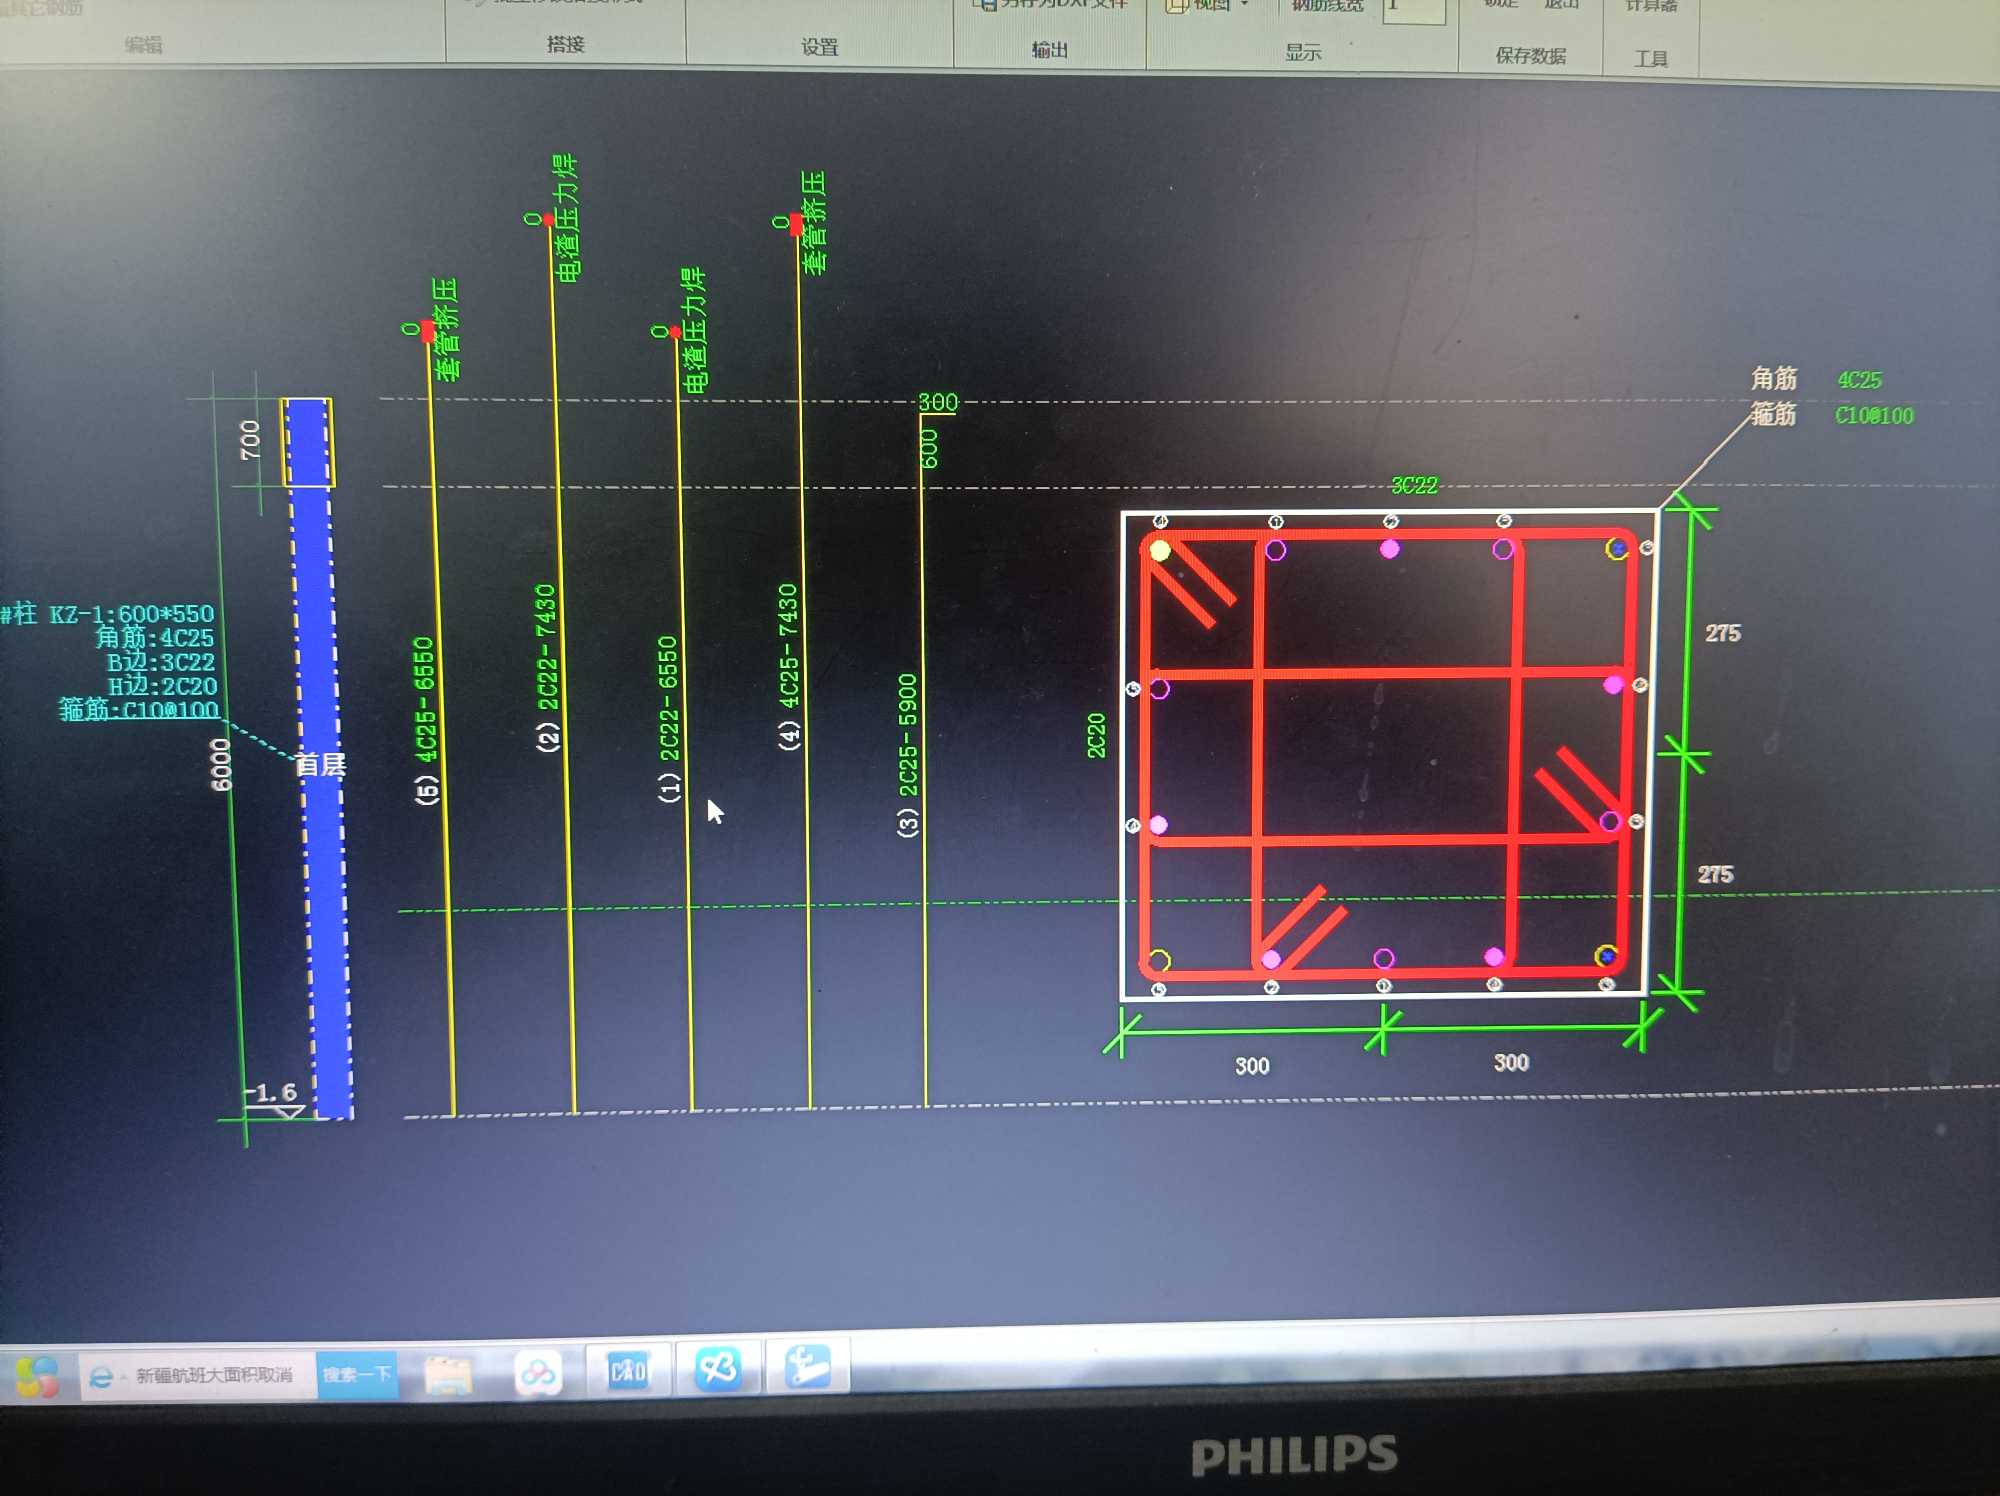
Task: Select the filled magenta bar on the left side
Action: click(x=1158, y=825)
